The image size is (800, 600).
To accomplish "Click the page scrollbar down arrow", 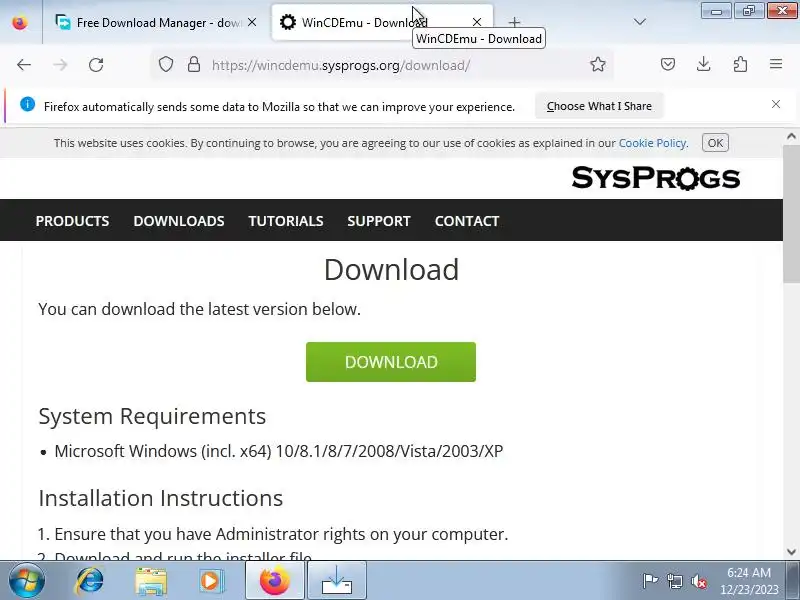I will click(791, 552).
